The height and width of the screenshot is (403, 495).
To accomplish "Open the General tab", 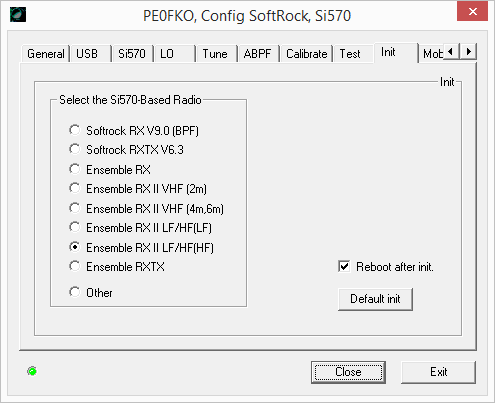I will coord(46,54).
